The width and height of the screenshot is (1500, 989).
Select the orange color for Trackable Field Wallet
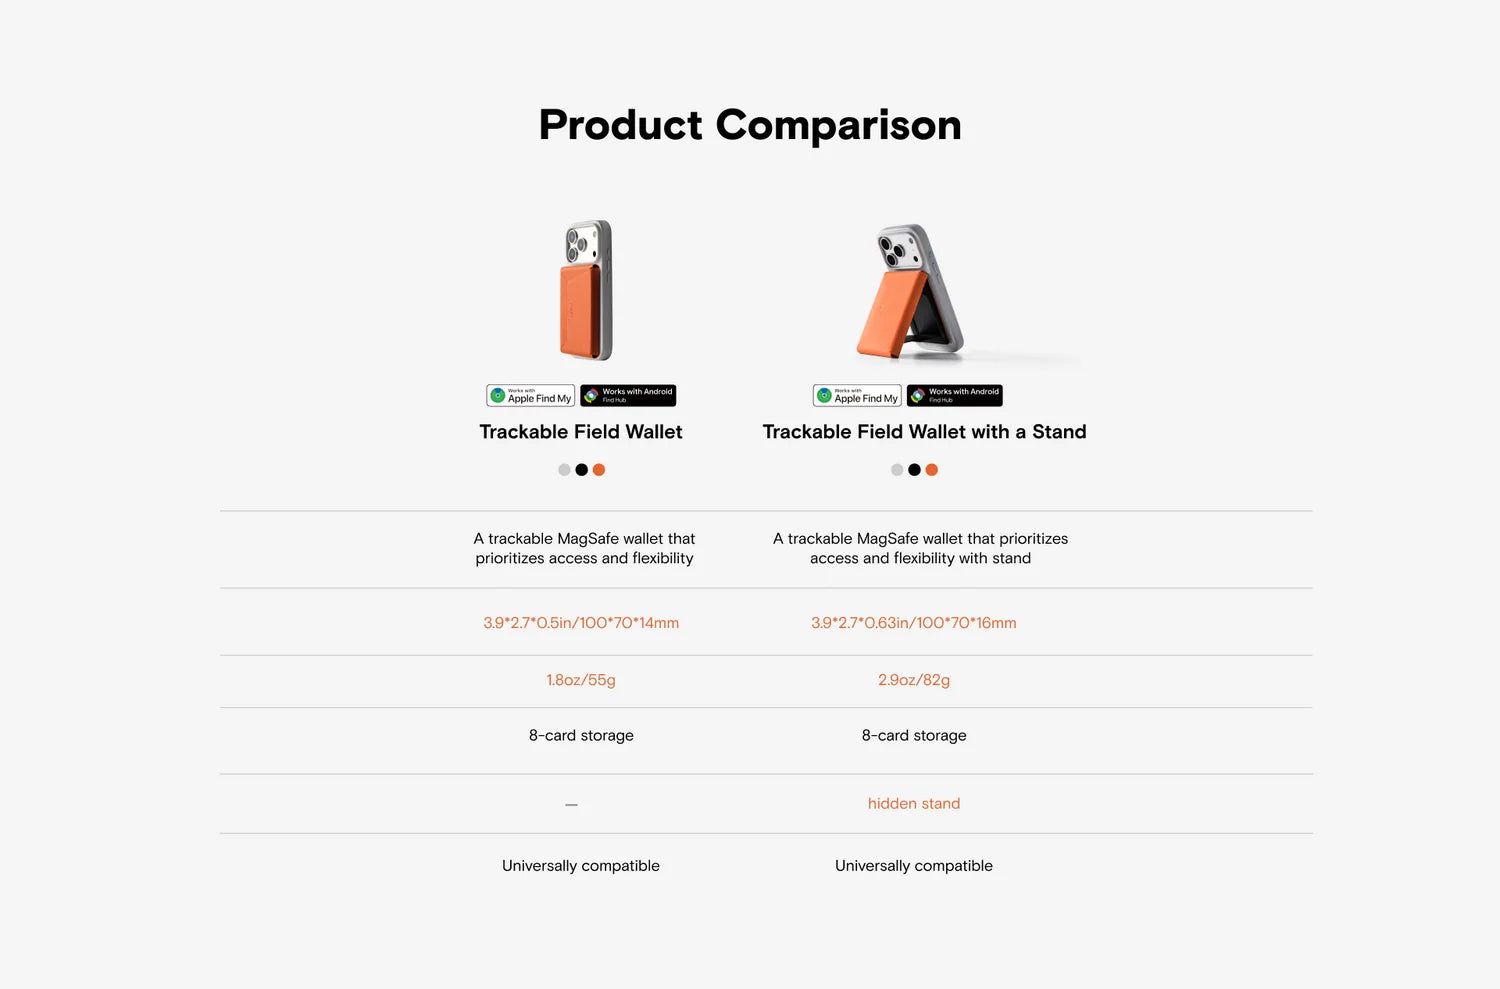[x=599, y=470]
